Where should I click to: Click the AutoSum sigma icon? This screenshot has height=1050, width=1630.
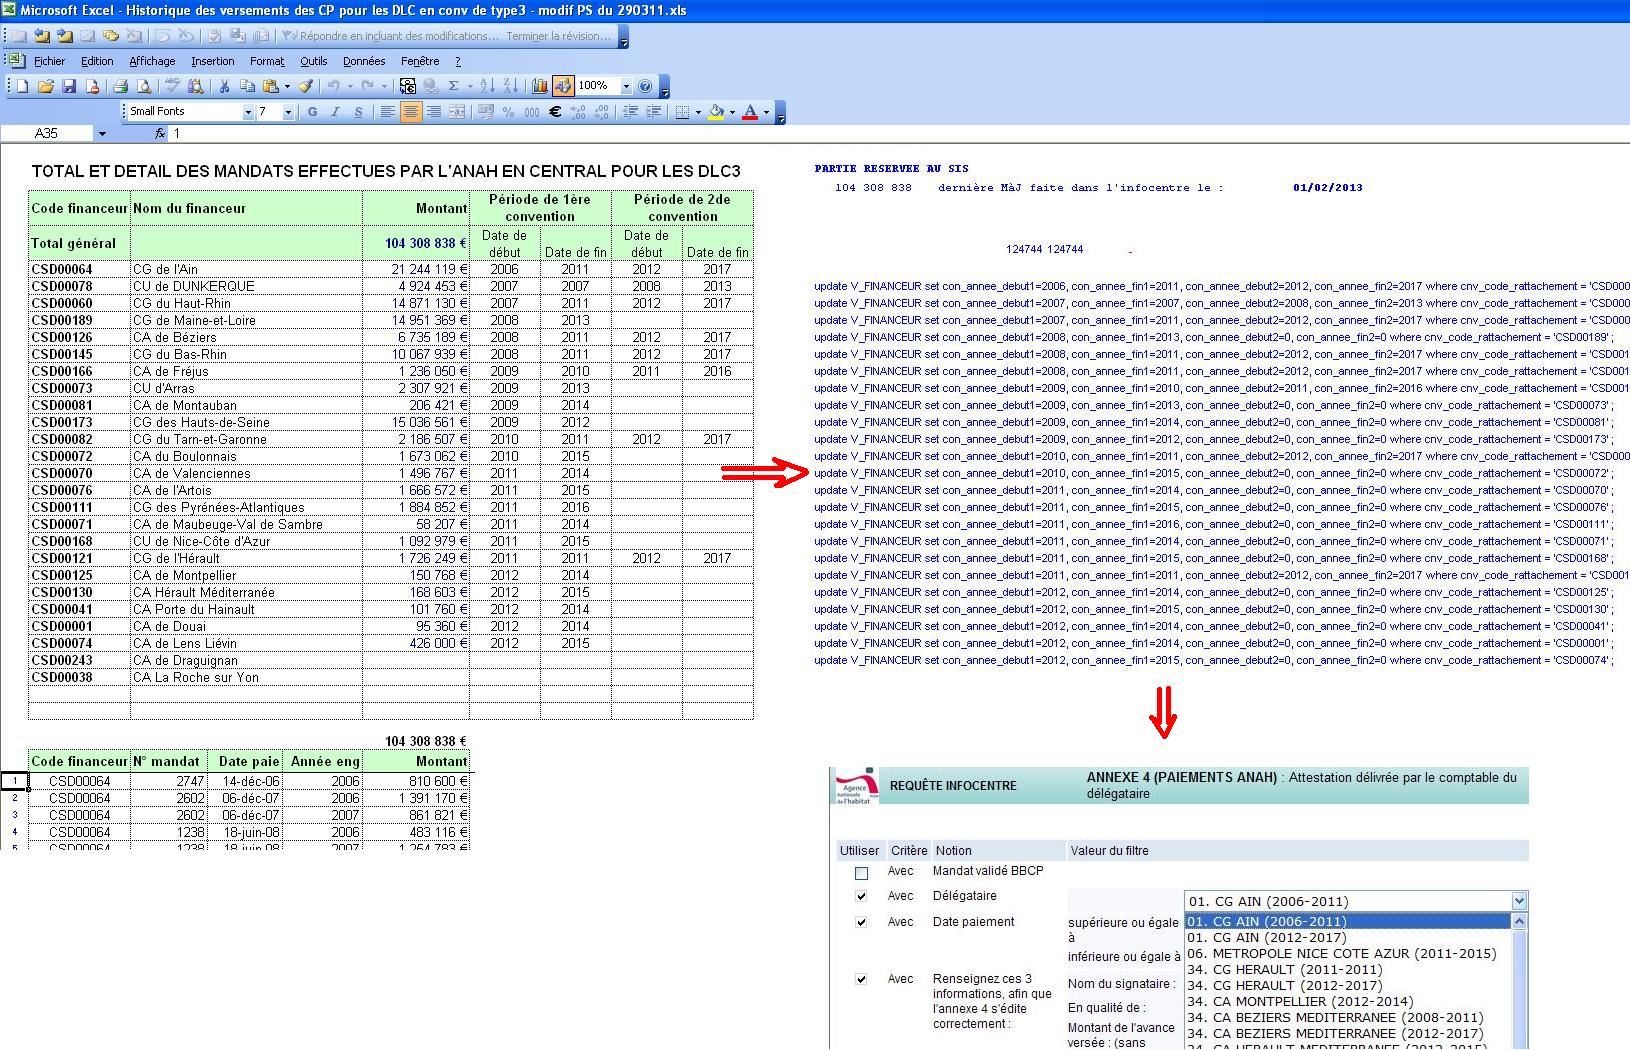click(453, 86)
